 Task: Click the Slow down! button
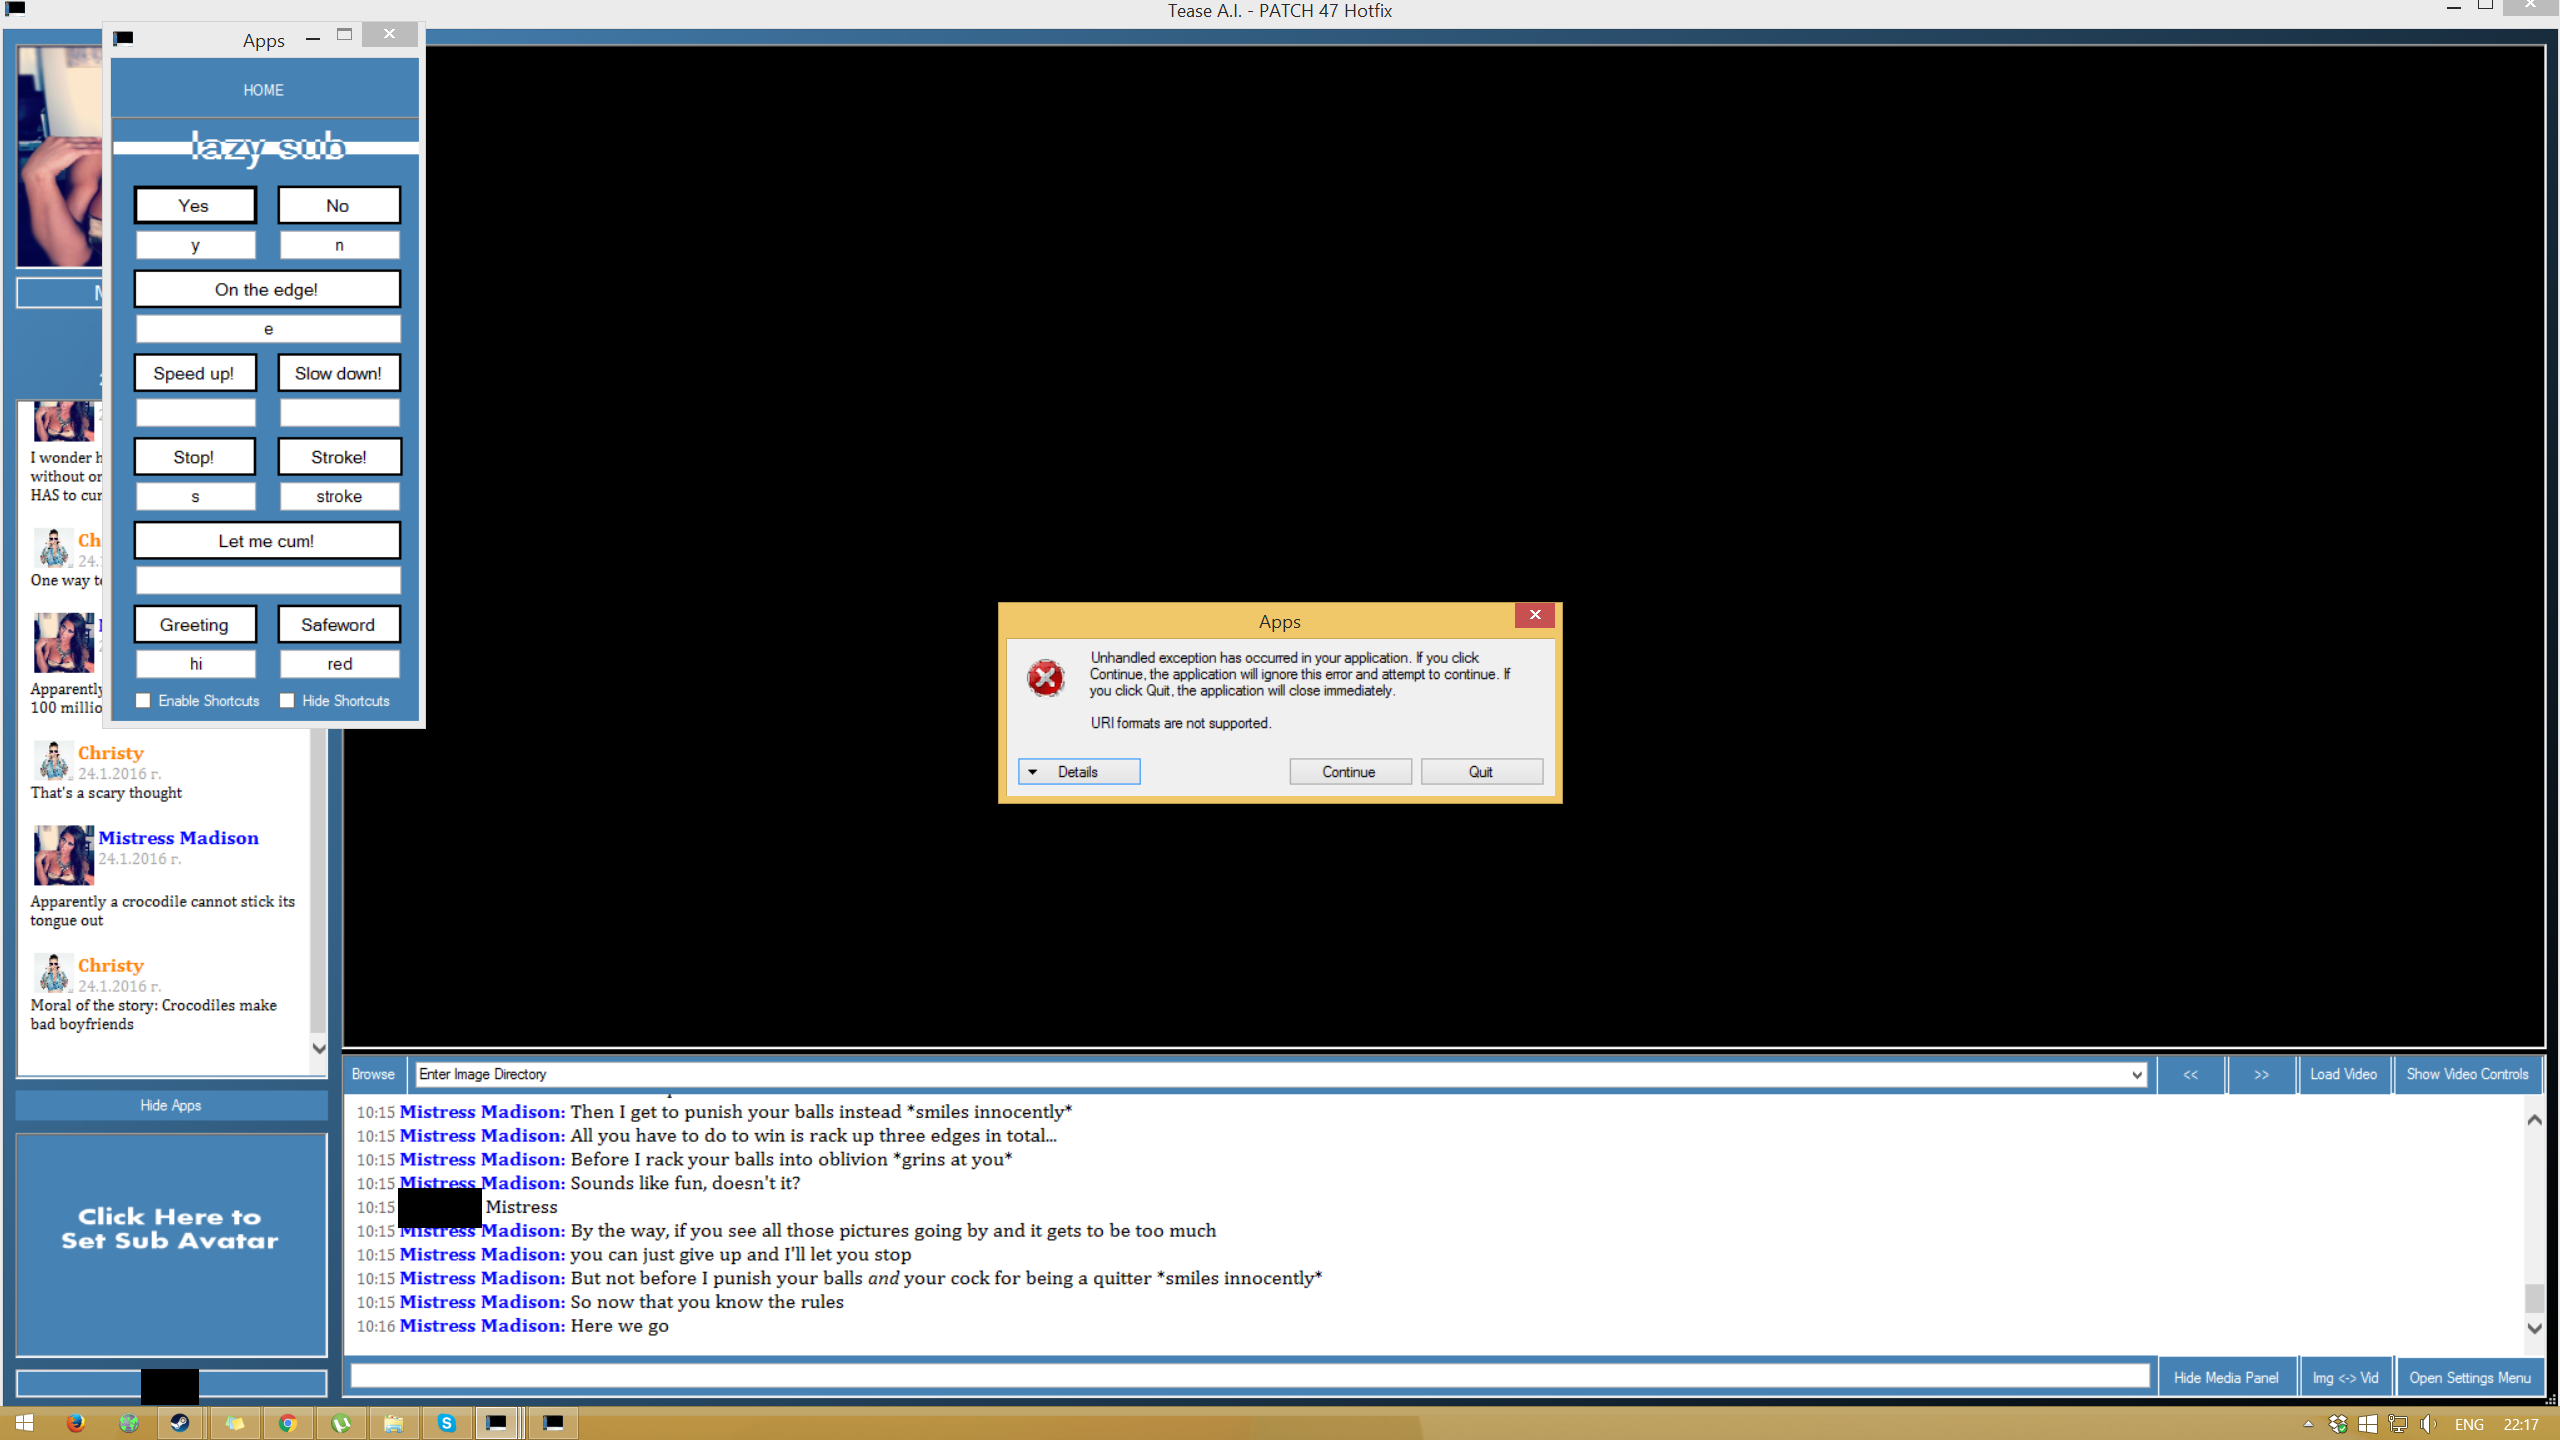coord(339,373)
